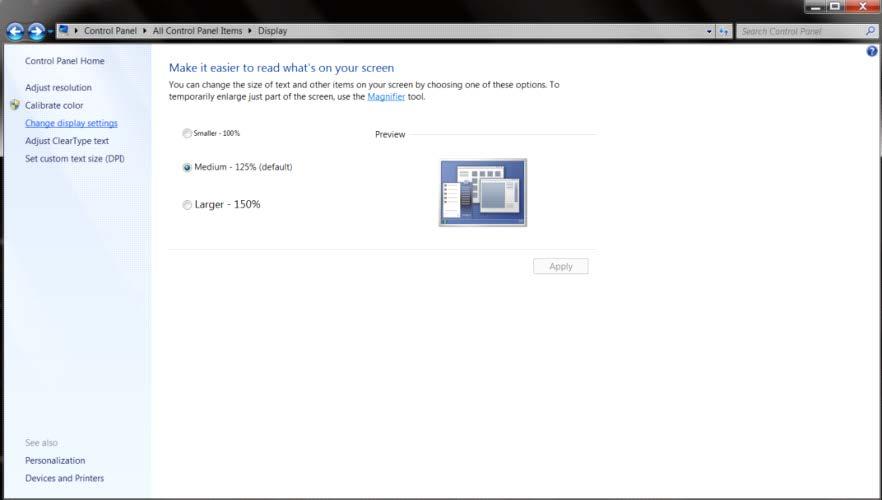882x500 pixels.
Task: Click the search magnifier icon
Action: 870,31
